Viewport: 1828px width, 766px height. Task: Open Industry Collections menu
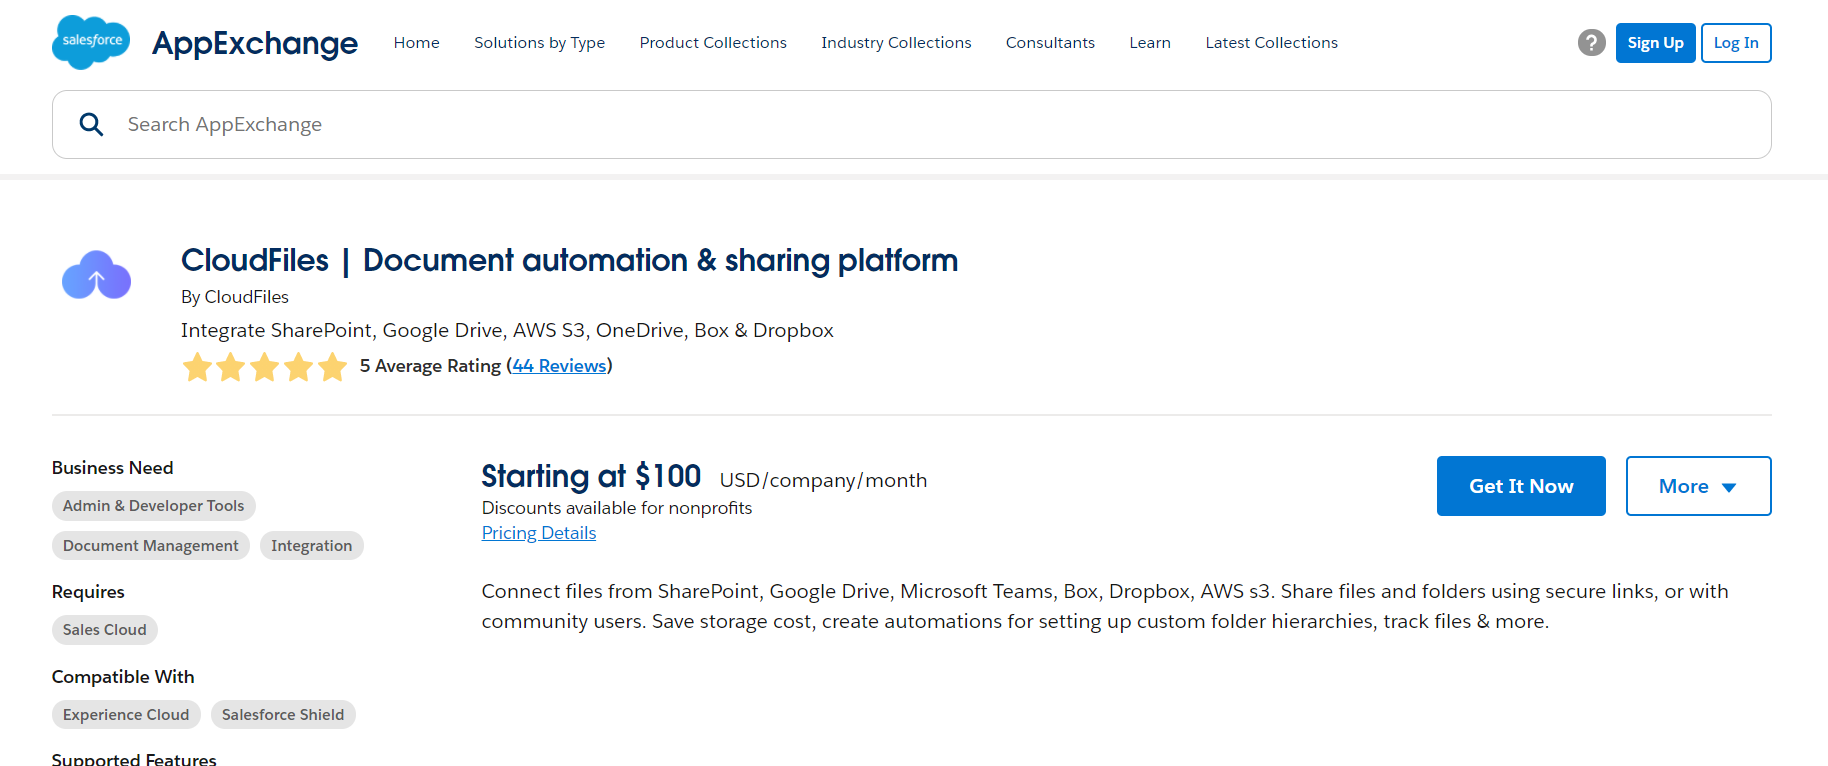click(x=895, y=43)
